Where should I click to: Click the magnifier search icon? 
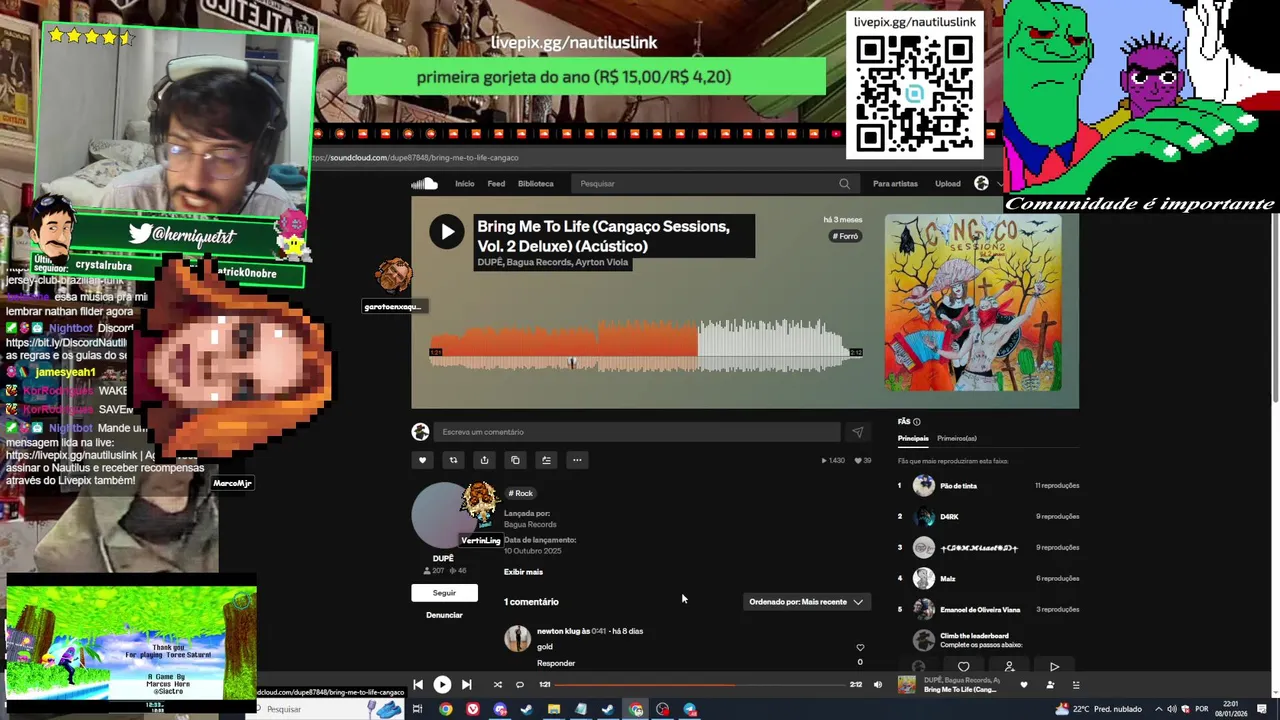click(x=845, y=183)
